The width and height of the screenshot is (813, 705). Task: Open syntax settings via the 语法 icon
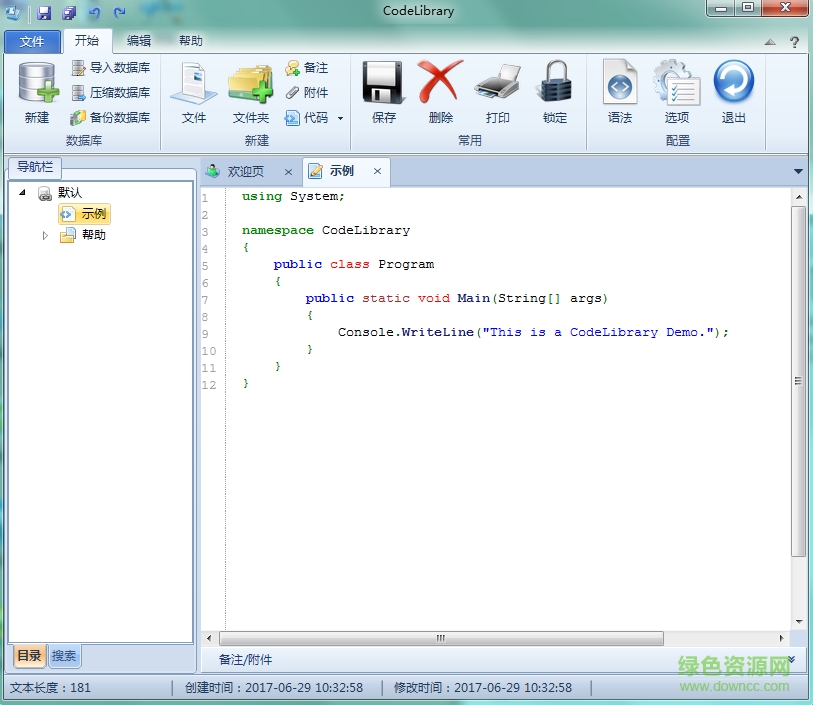619,90
